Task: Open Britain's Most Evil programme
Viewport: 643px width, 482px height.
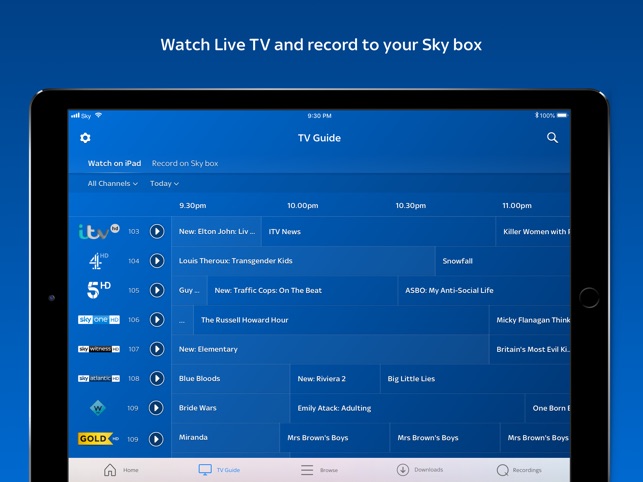Action: click(x=530, y=349)
